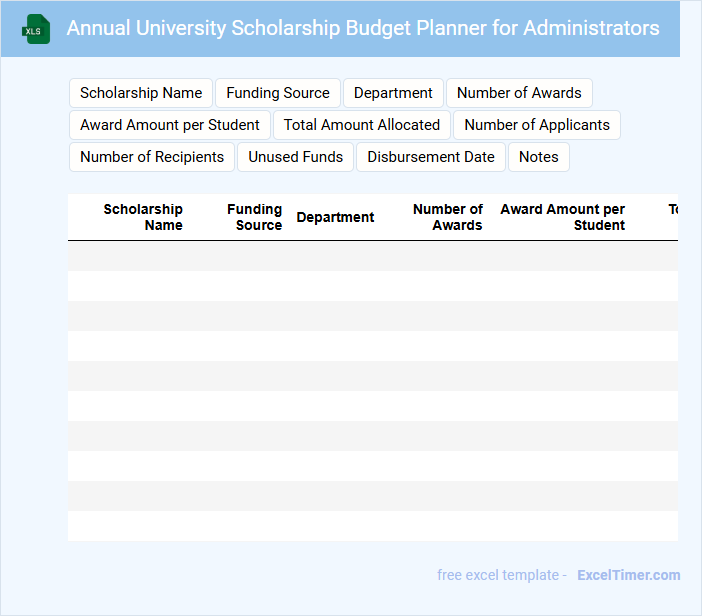This screenshot has width=702, height=616.
Task: Click the Number of Awards column header
Action: pyautogui.click(x=448, y=217)
